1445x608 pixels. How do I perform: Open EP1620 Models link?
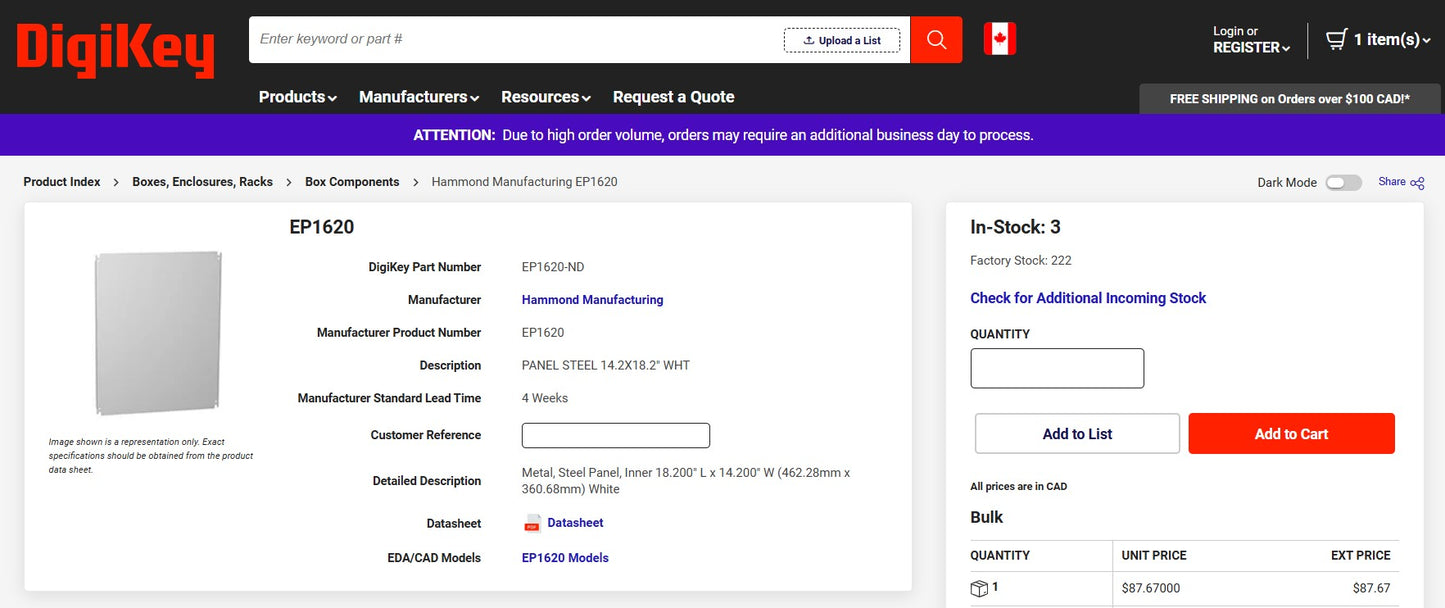point(565,558)
